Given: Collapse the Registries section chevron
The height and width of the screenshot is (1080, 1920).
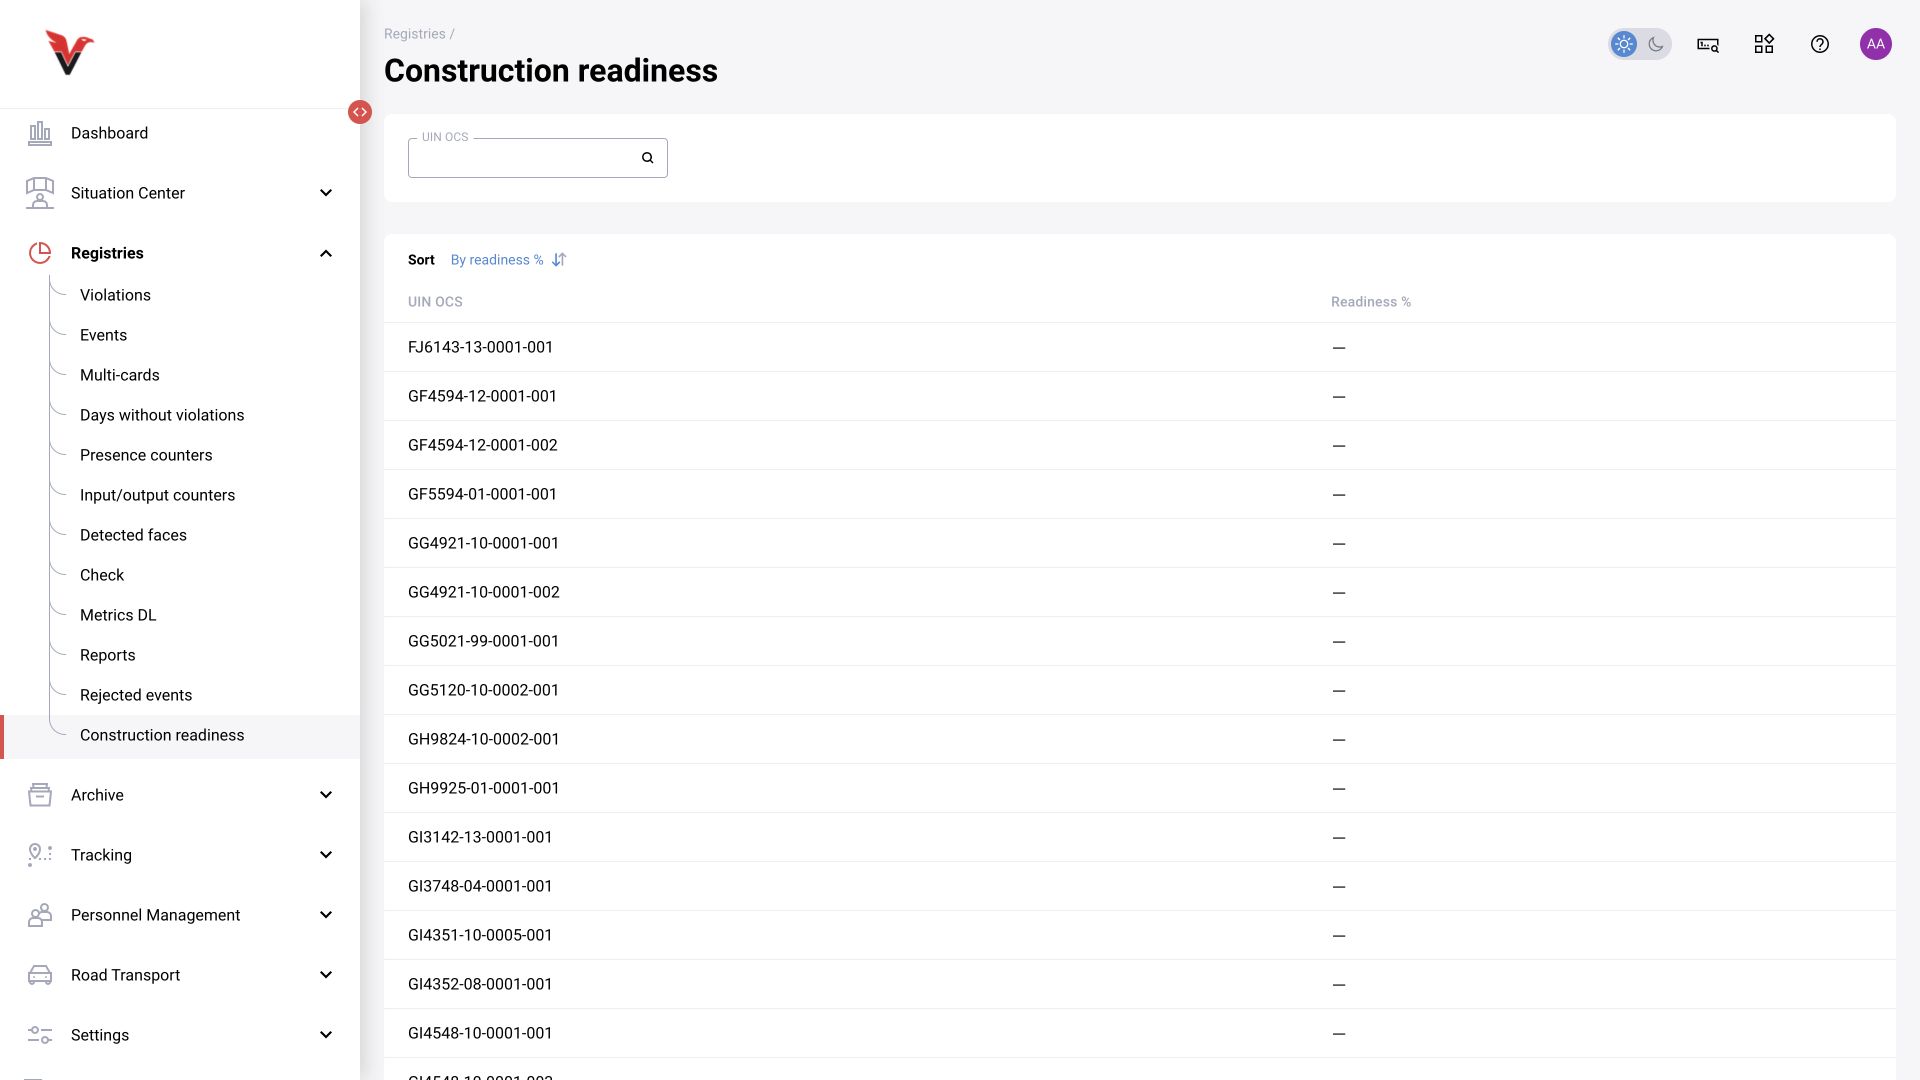Looking at the screenshot, I should click(326, 253).
